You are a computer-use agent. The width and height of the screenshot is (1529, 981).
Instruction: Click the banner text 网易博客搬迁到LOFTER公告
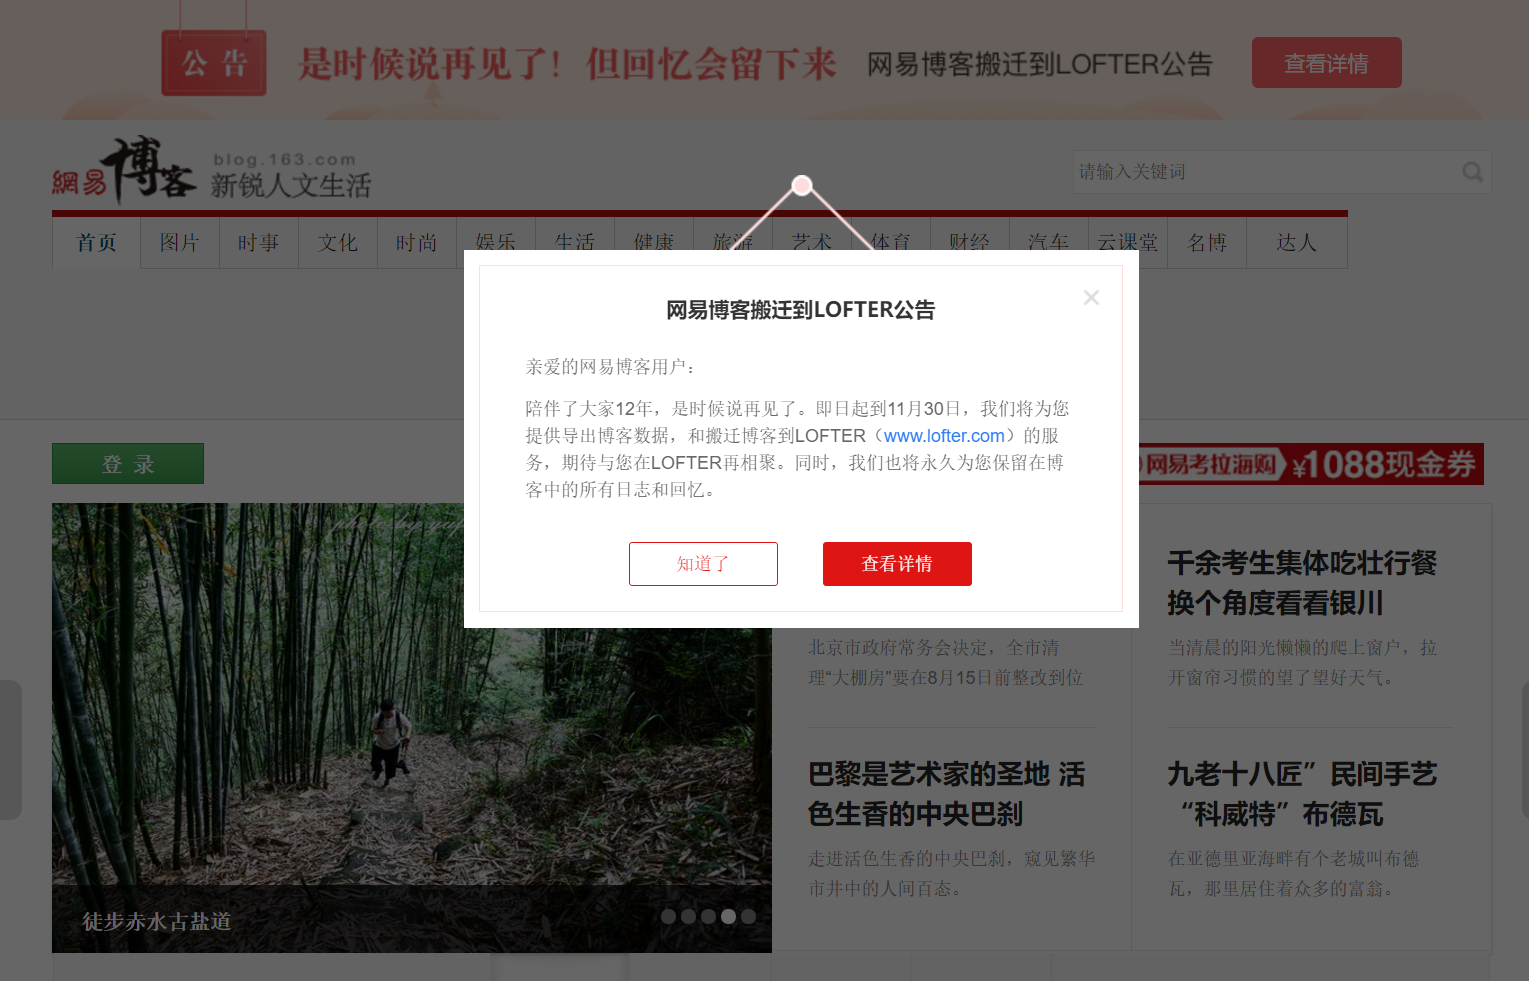coord(1040,64)
